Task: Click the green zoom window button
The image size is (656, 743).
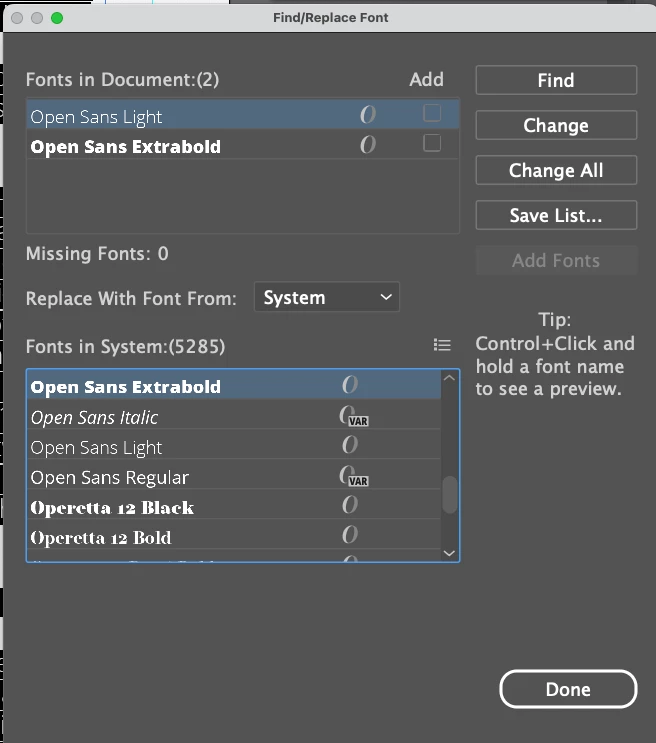Action: [57, 18]
